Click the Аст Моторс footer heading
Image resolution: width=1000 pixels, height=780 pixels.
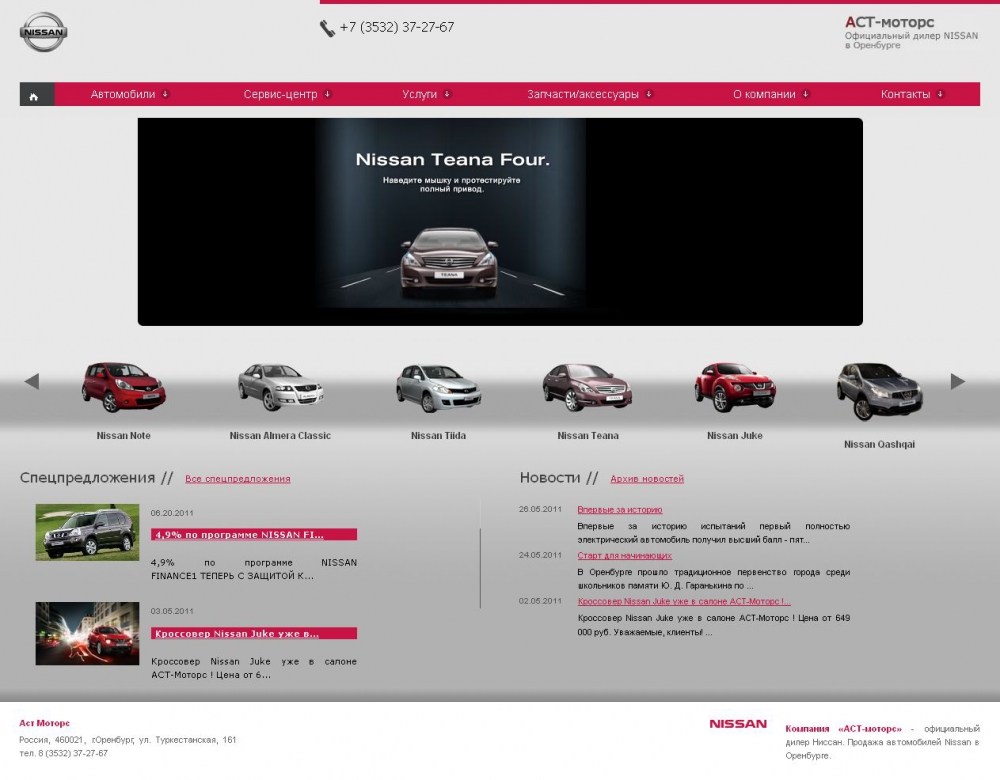45,723
